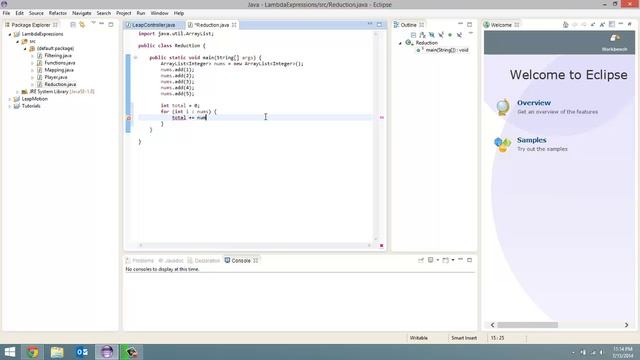
Task: Open the Overview link in Welcome
Action: pos(534,103)
